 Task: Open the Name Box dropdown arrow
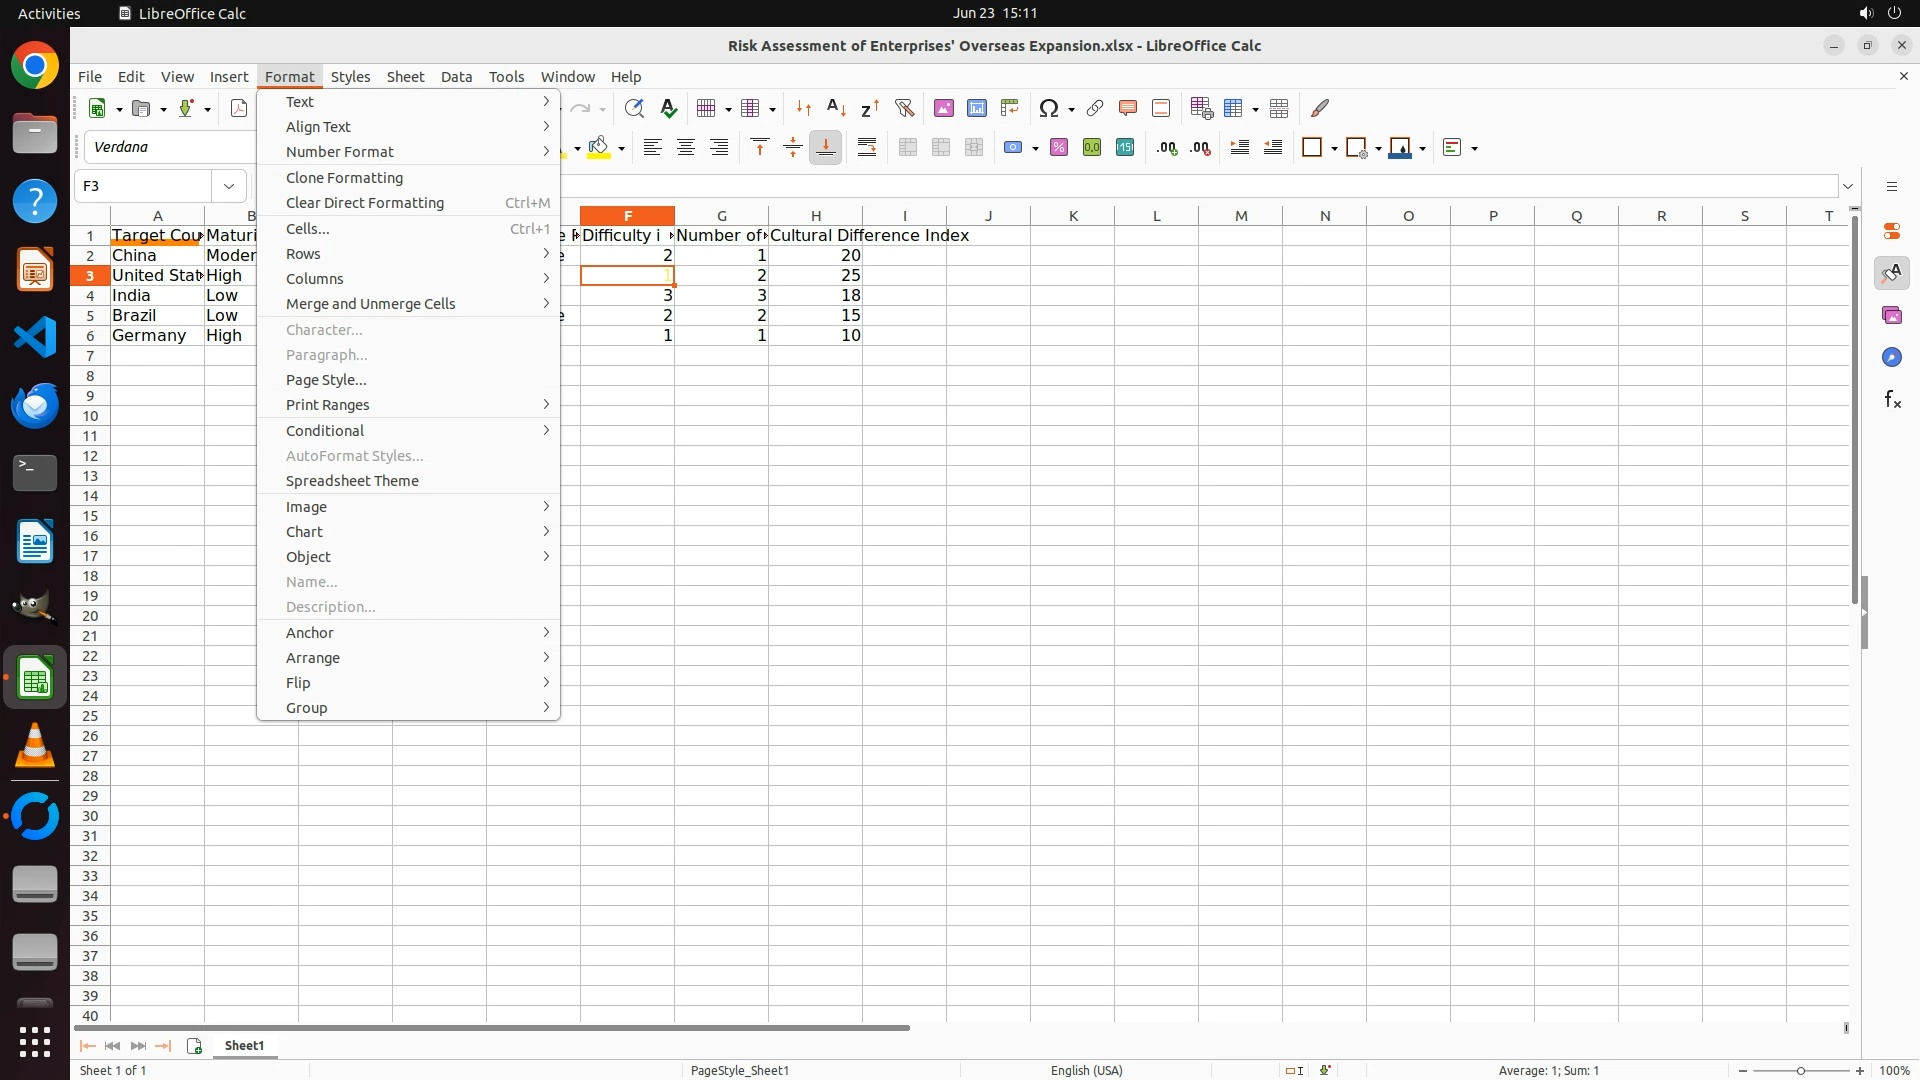[x=229, y=186]
